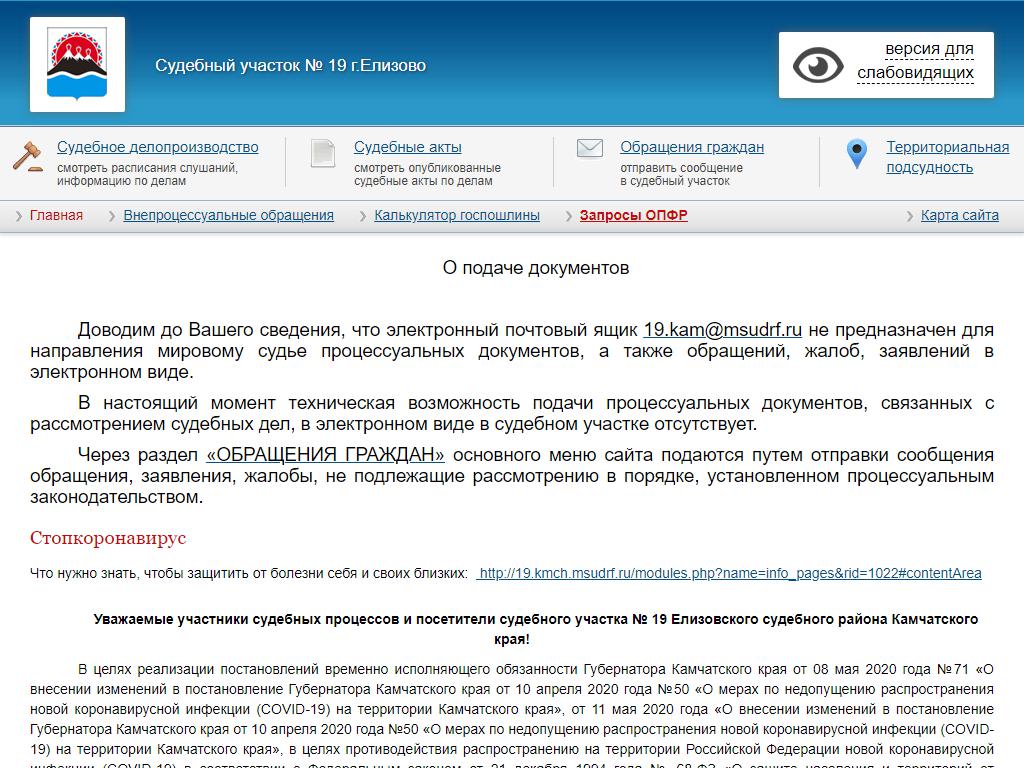
Task: Go to Обращения граждан header link
Action: coord(691,147)
